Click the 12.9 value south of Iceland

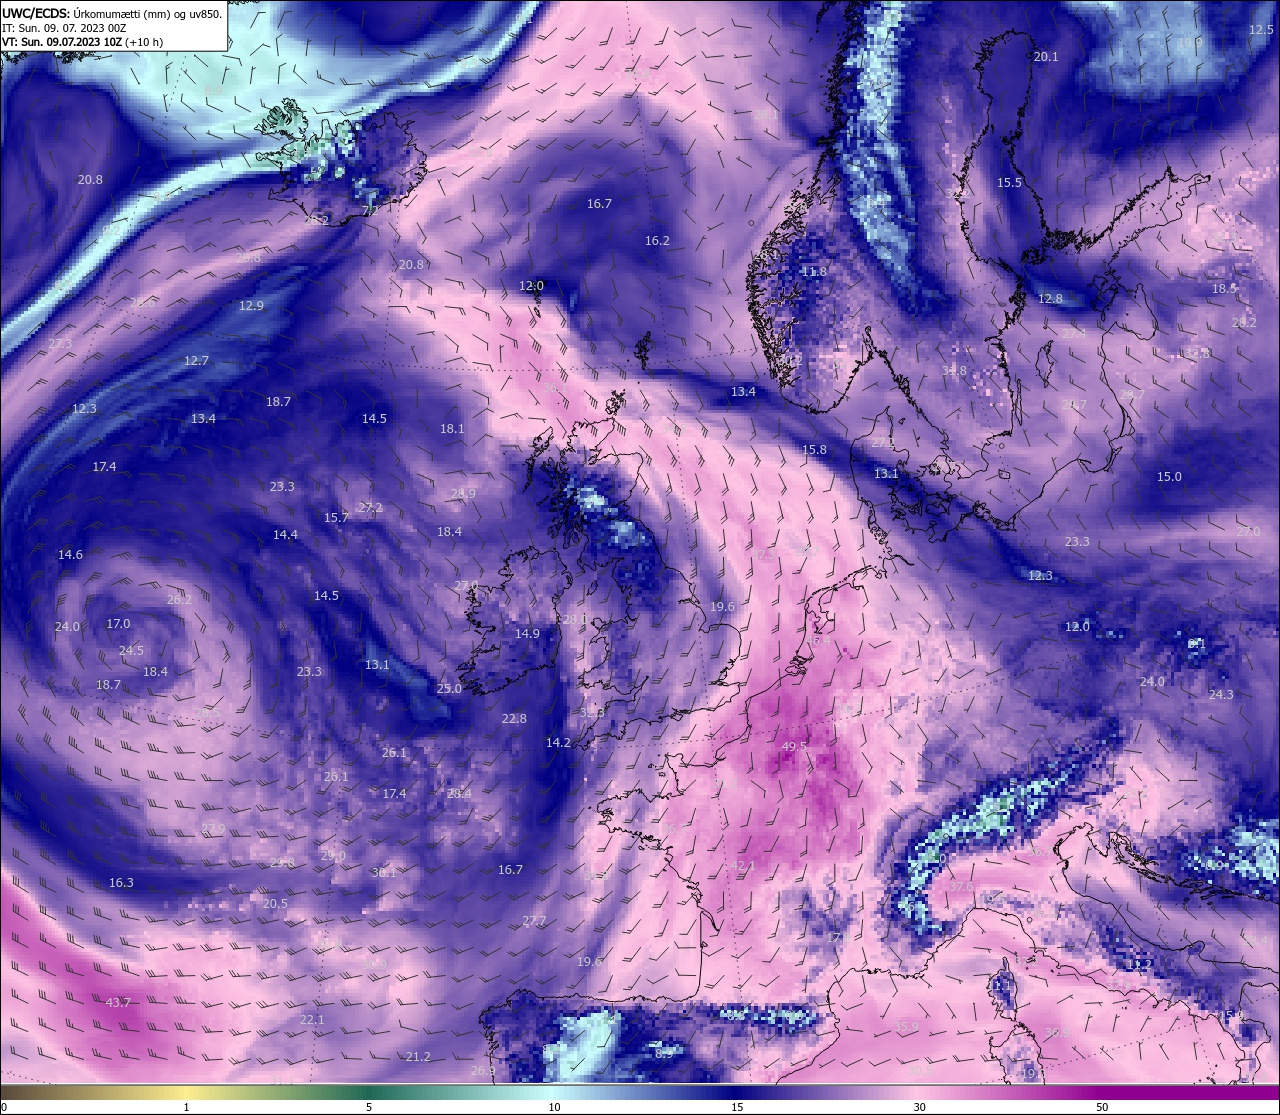(x=251, y=305)
